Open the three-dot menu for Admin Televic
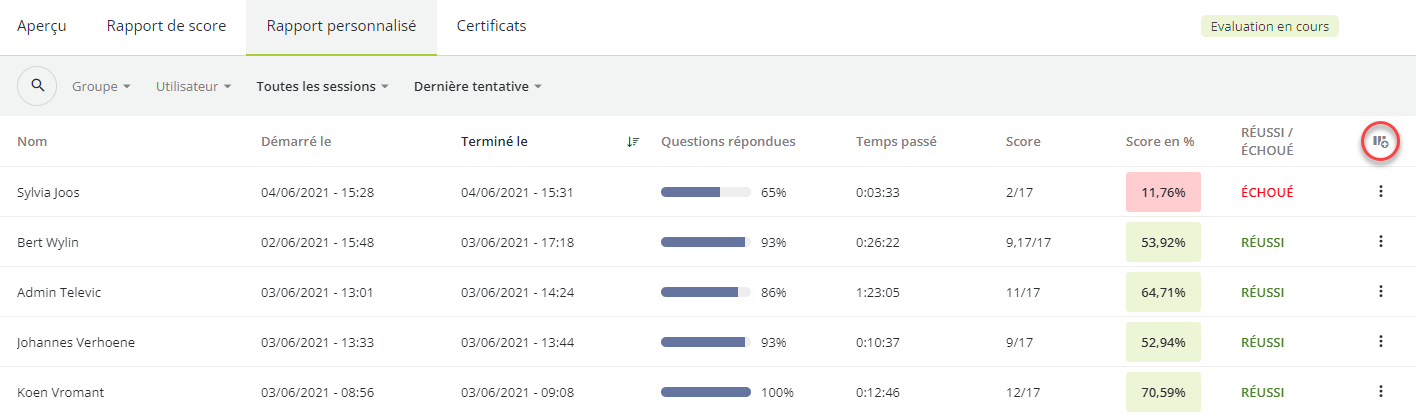This screenshot has height=416, width=1416. pyautogui.click(x=1381, y=291)
